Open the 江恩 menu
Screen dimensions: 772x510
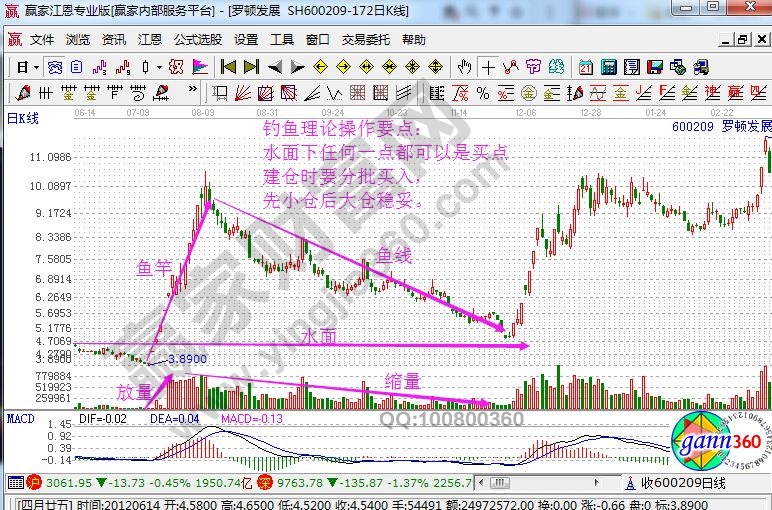click(x=149, y=40)
